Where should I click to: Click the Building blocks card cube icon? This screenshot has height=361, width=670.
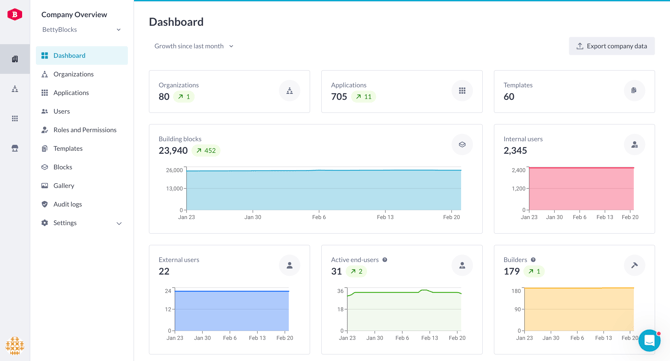[x=462, y=144]
